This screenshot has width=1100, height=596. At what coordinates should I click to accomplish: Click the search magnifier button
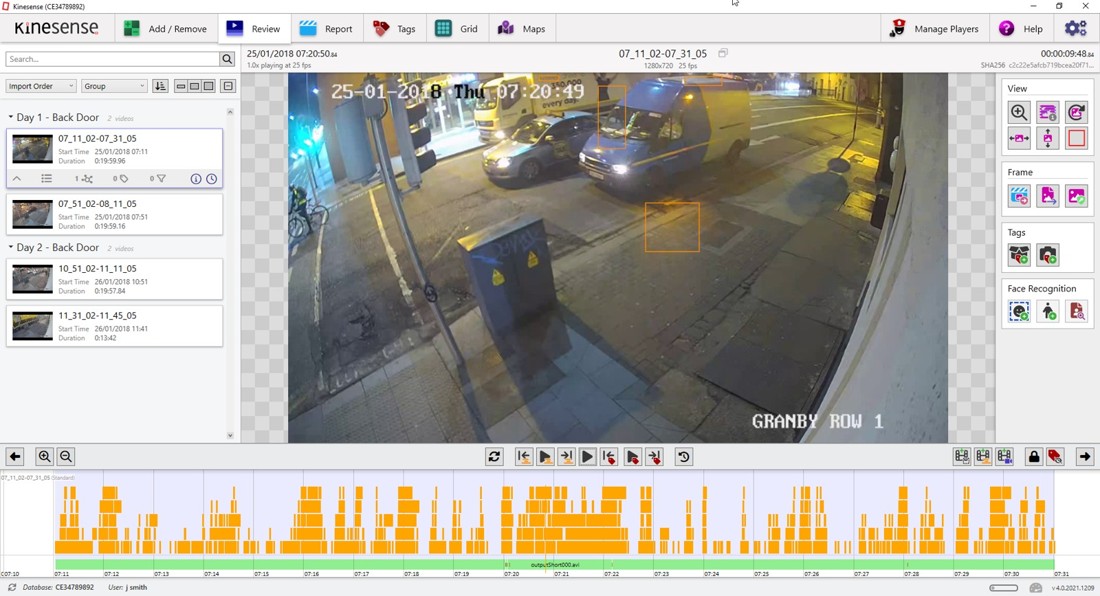pos(227,59)
